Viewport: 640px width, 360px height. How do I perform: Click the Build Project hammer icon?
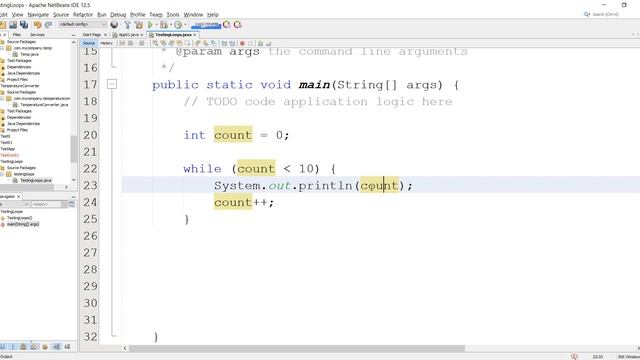127,25
